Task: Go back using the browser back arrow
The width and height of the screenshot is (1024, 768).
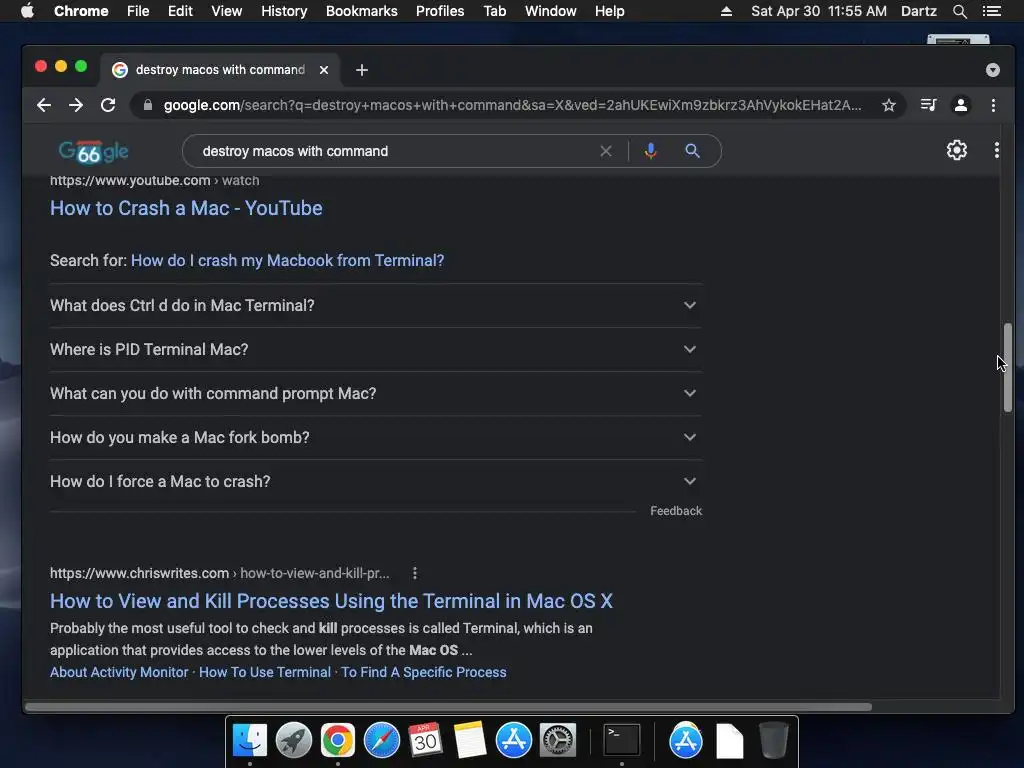Action: (x=44, y=105)
